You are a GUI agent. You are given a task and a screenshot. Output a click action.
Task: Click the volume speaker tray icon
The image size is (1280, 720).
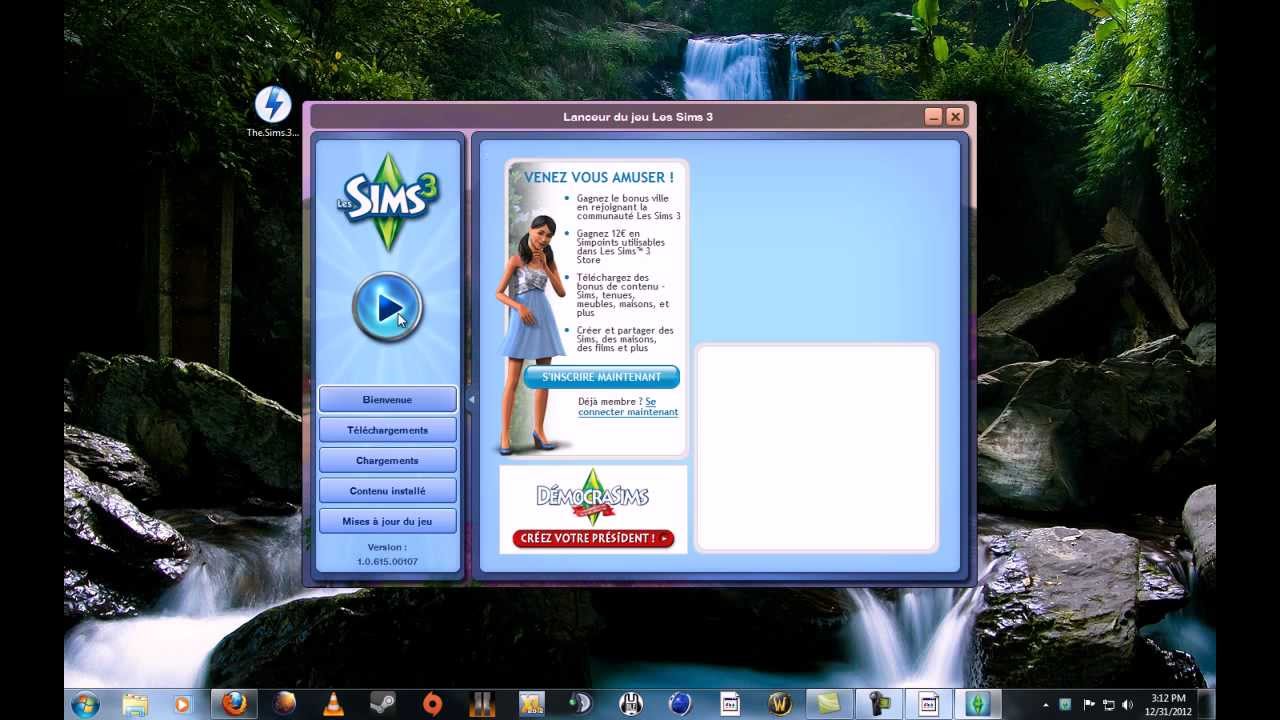(x=1127, y=704)
